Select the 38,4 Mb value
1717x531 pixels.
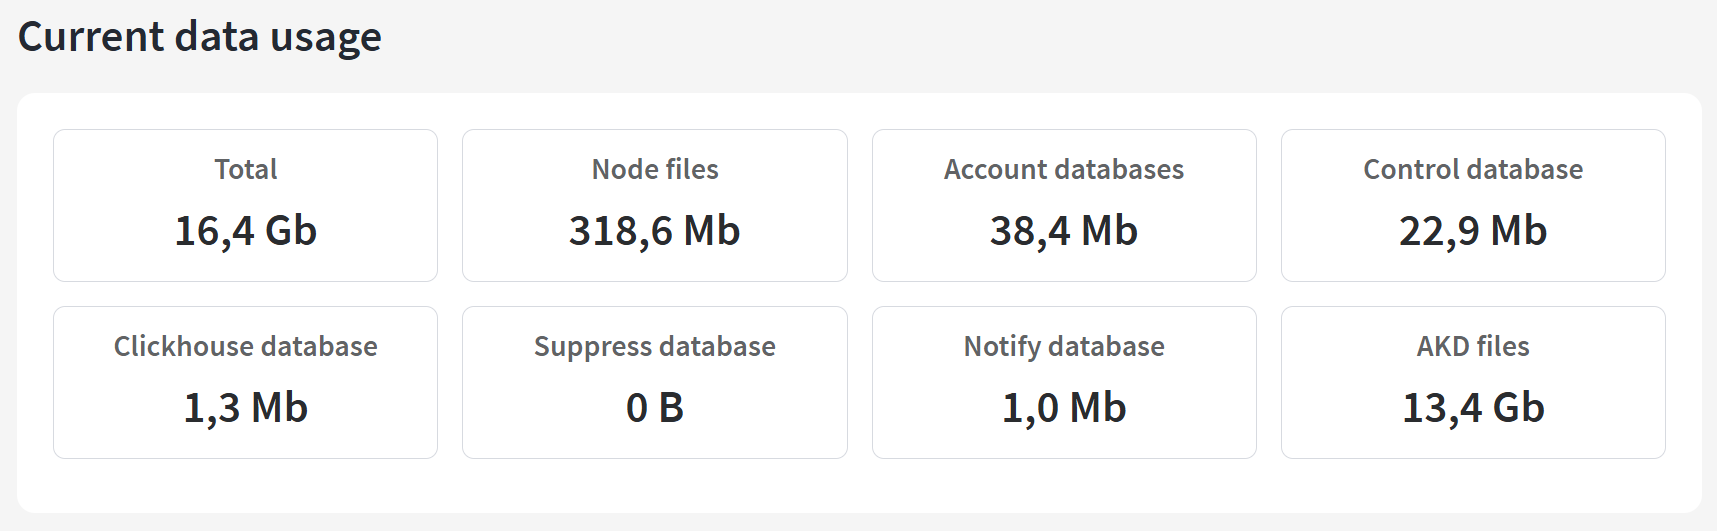click(x=1063, y=231)
